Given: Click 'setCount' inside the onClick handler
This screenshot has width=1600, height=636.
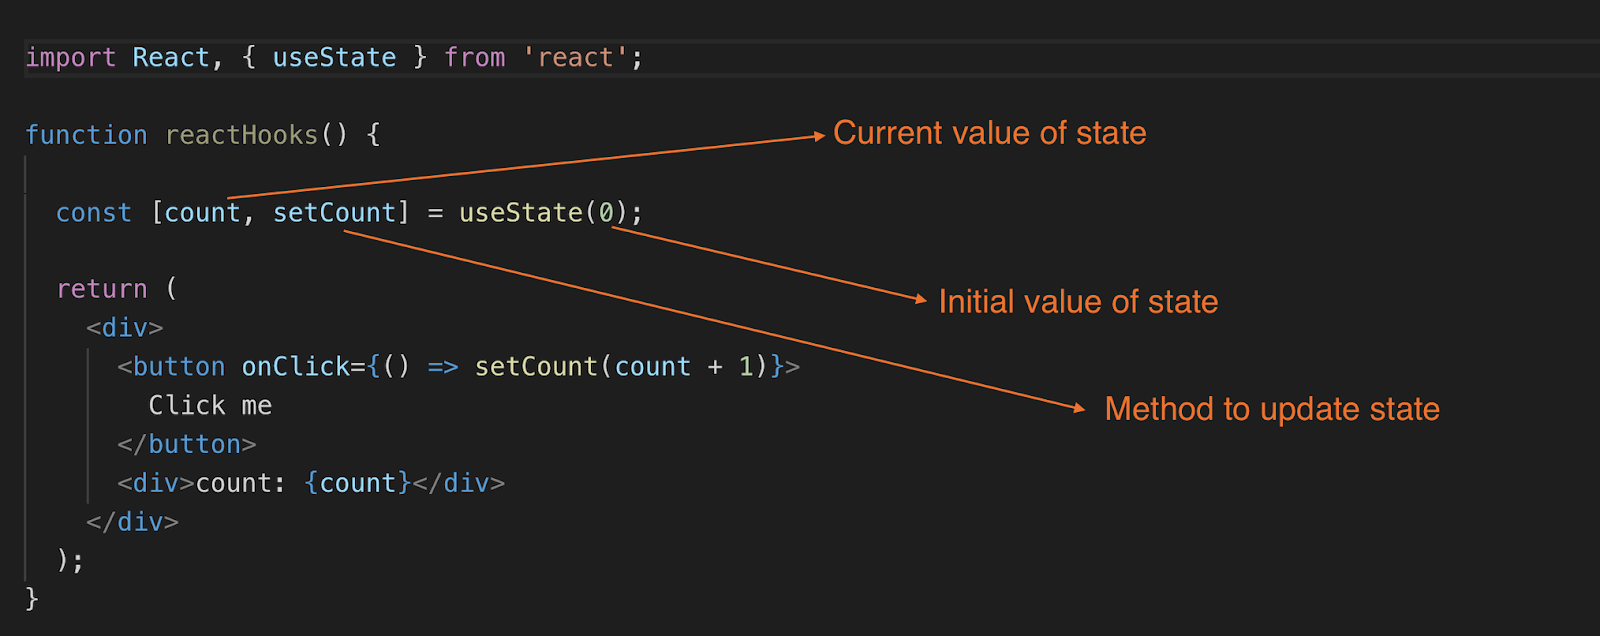Looking at the screenshot, I should pos(536,367).
